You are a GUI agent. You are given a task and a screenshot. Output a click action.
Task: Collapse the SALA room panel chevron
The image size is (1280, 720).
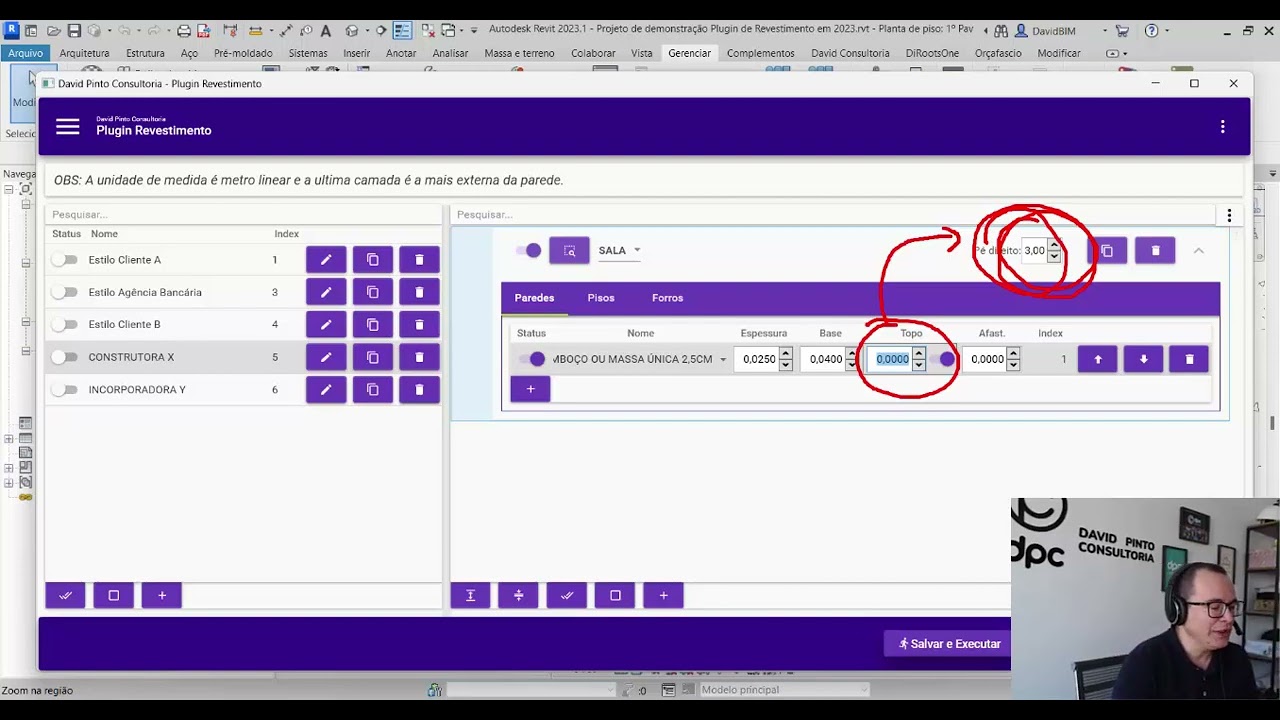click(x=1198, y=251)
